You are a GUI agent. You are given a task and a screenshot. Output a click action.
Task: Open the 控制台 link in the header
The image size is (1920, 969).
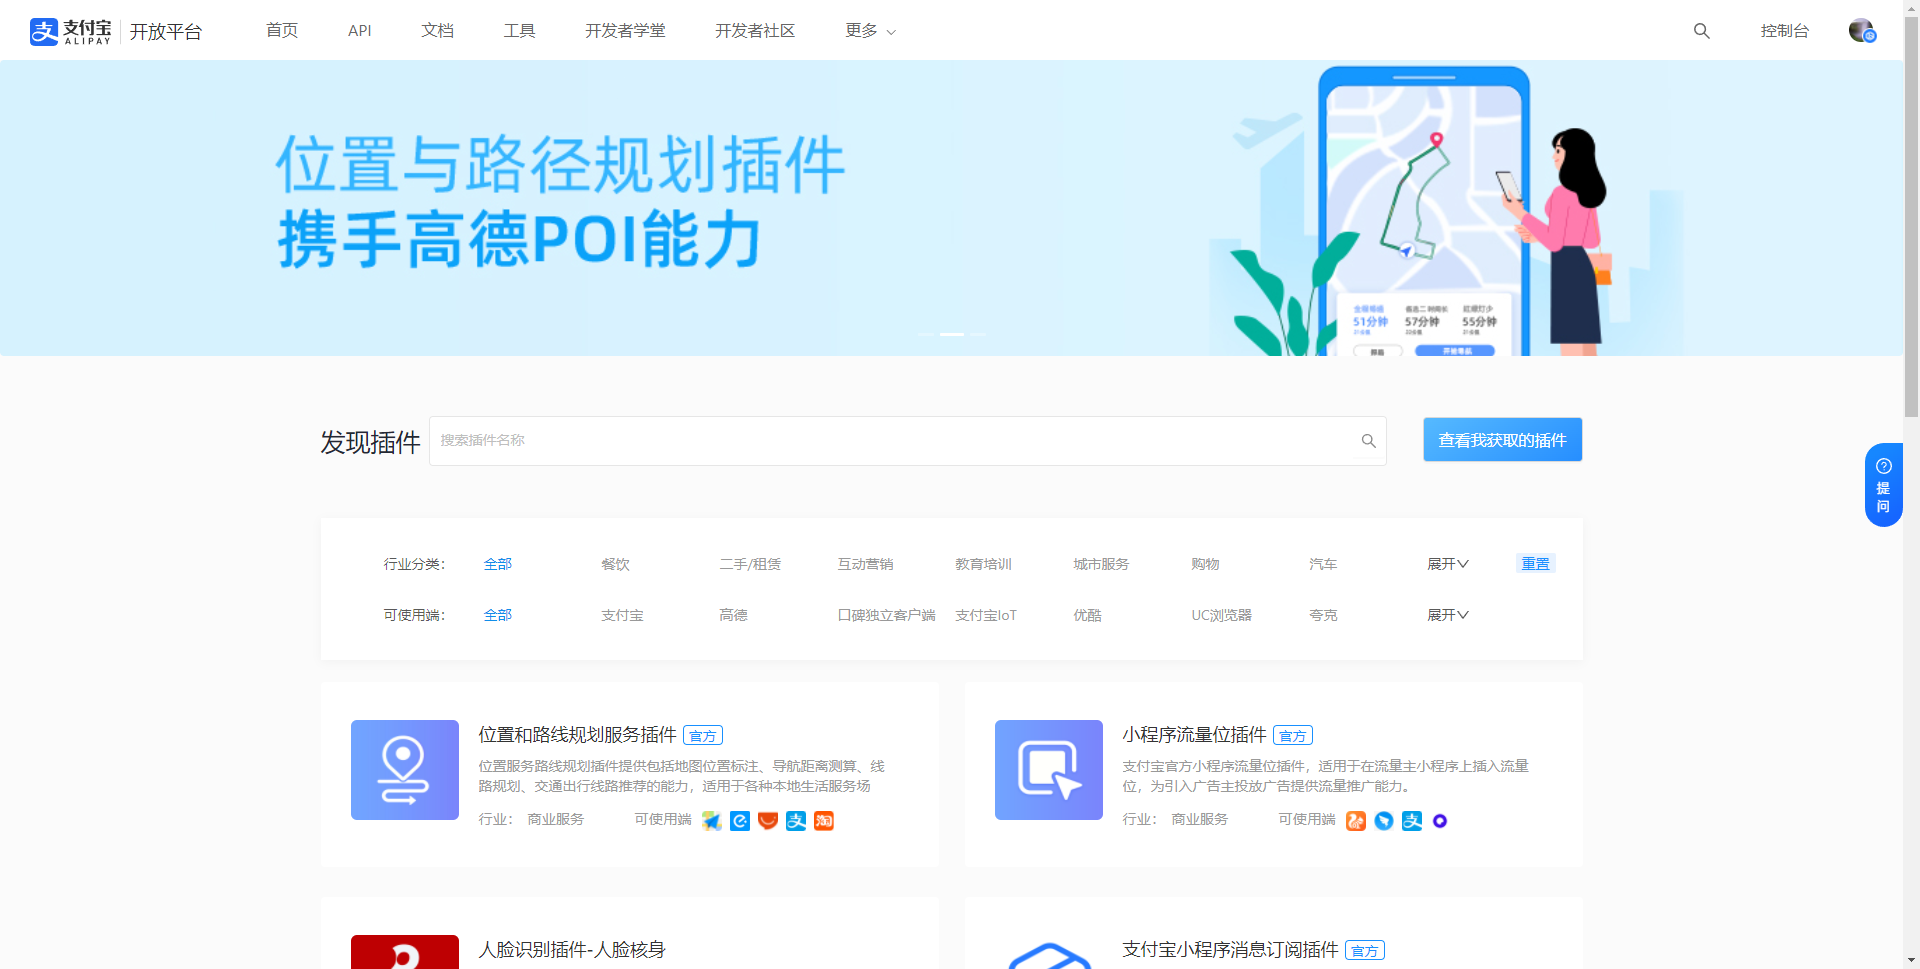1785,31
